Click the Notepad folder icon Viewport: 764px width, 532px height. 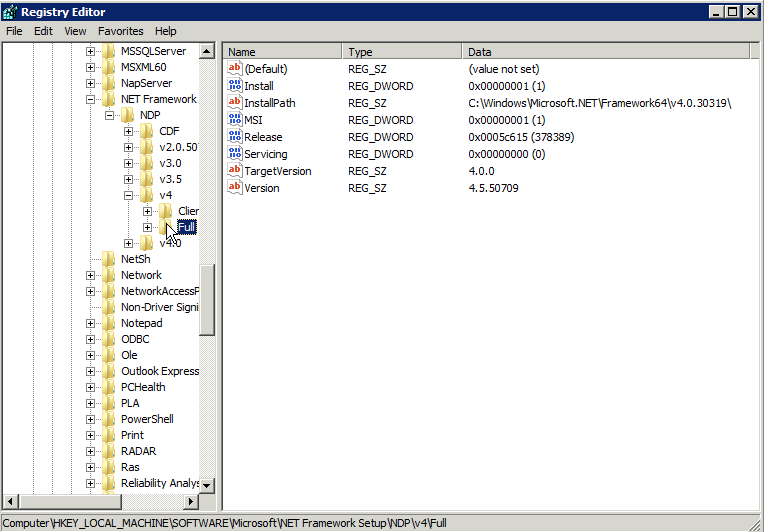pyautogui.click(x=109, y=323)
